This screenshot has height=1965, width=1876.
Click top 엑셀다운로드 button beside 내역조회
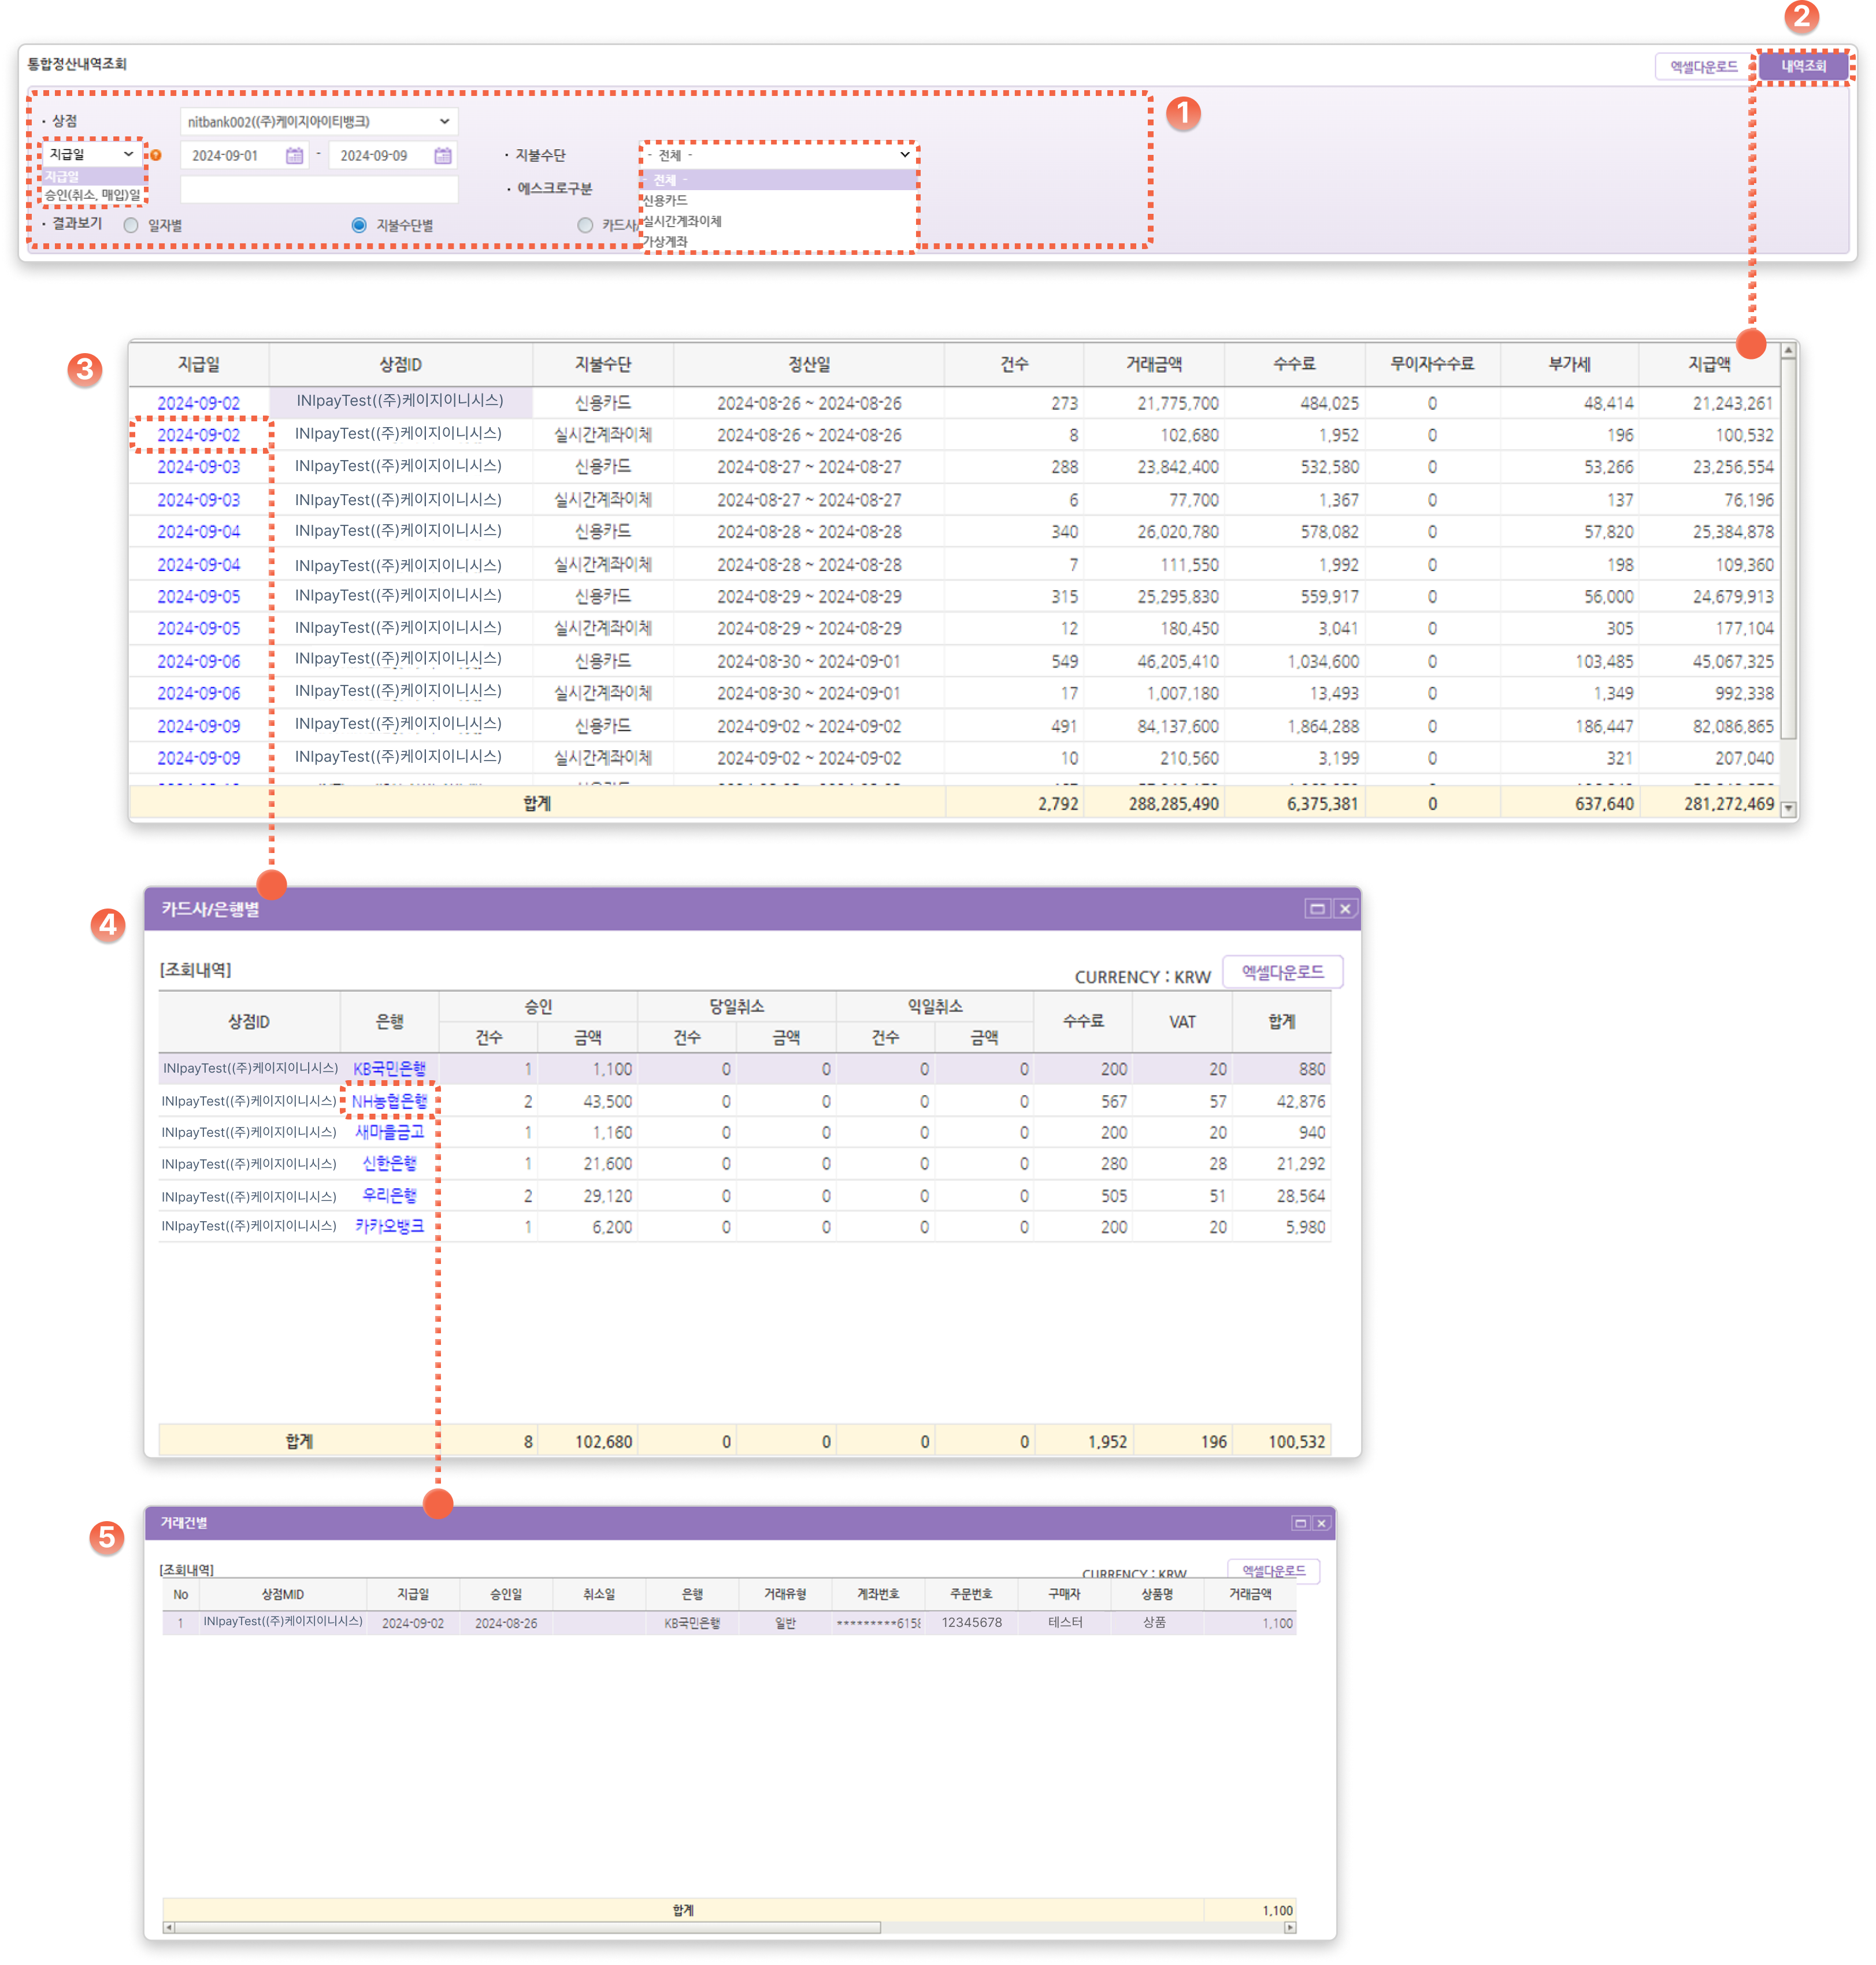tap(1703, 67)
